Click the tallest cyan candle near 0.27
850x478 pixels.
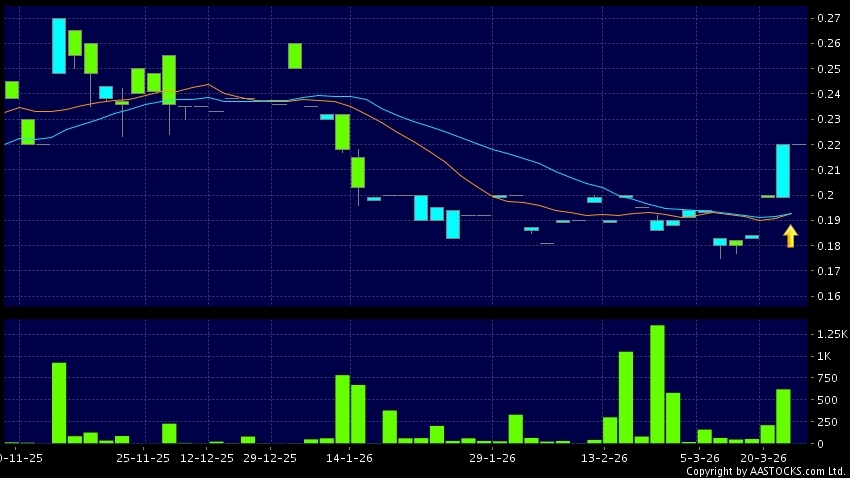pyautogui.click(x=59, y=46)
